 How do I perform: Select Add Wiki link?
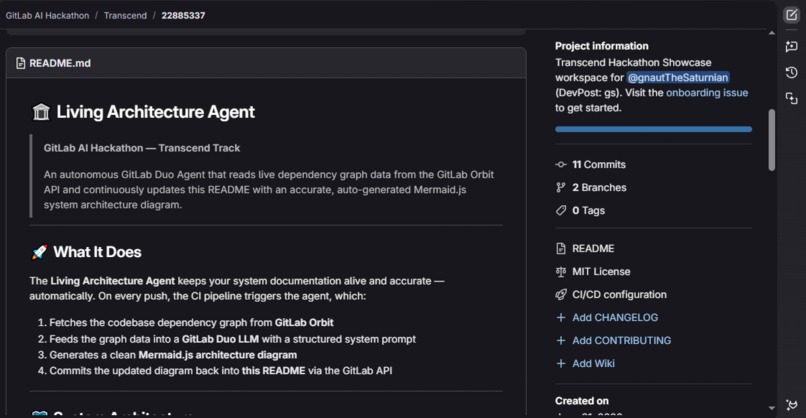point(593,364)
